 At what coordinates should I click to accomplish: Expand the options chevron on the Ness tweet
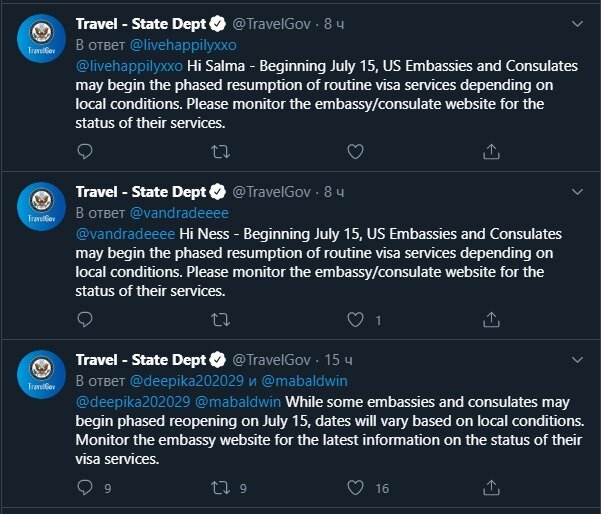tap(577, 192)
